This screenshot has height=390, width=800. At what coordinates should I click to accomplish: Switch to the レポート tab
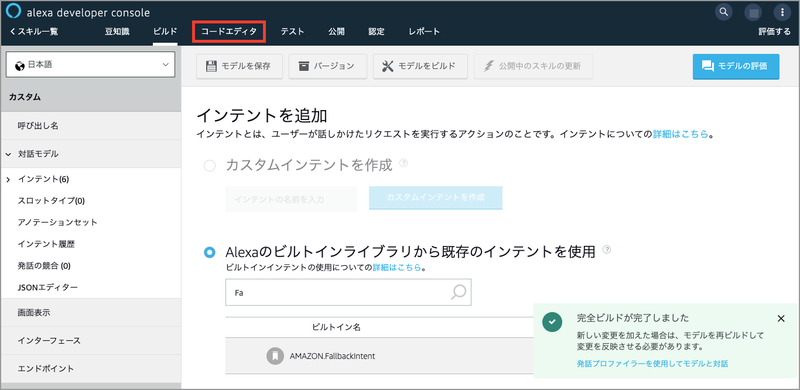(424, 32)
